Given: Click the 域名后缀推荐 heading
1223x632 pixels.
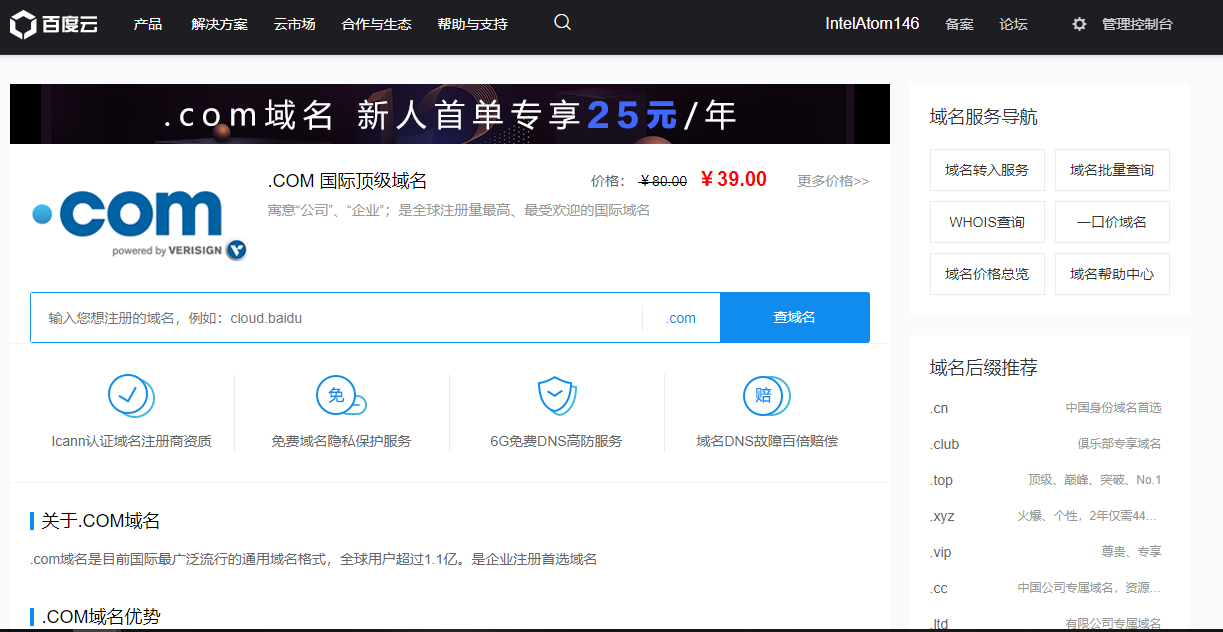Looking at the screenshot, I should tap(983, 368).
